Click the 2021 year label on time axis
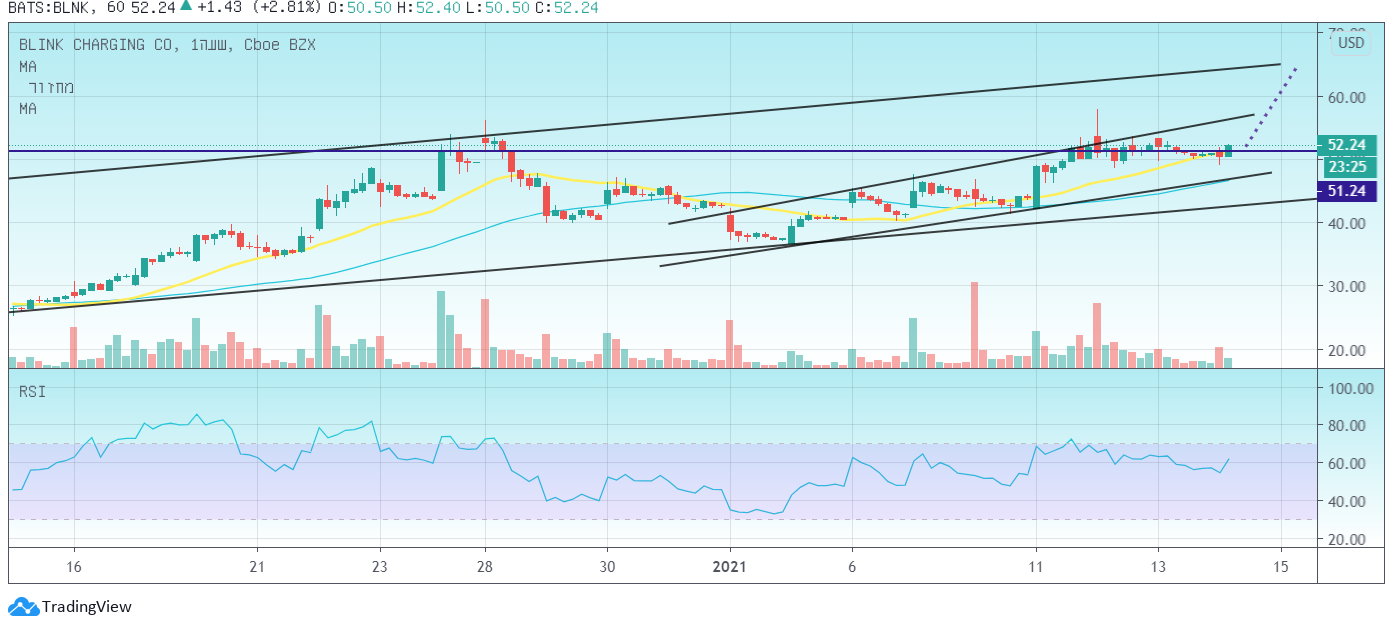1393x630 pixels. [x=730, y=566]
